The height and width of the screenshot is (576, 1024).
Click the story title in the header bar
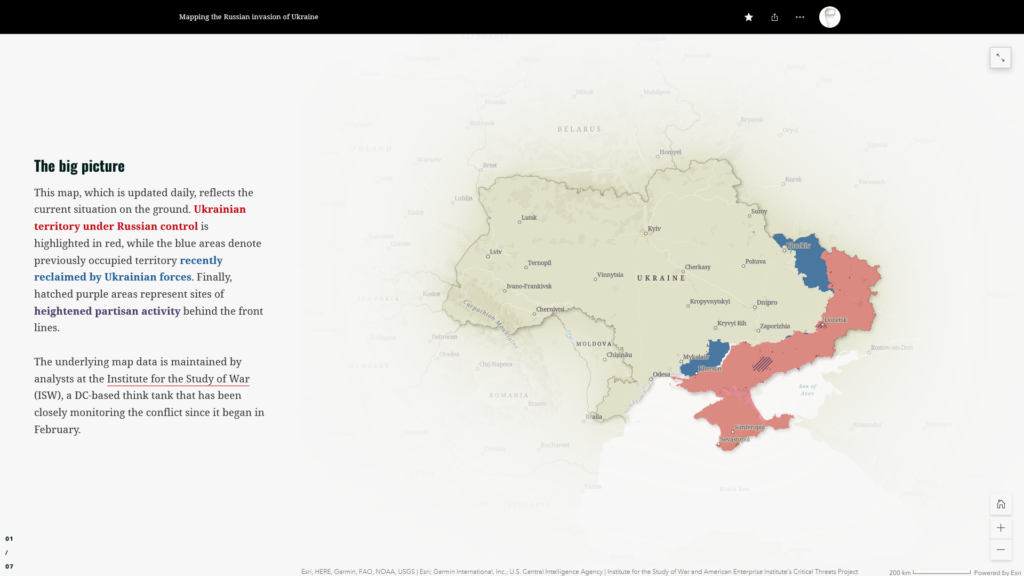[x=249, y=17]
